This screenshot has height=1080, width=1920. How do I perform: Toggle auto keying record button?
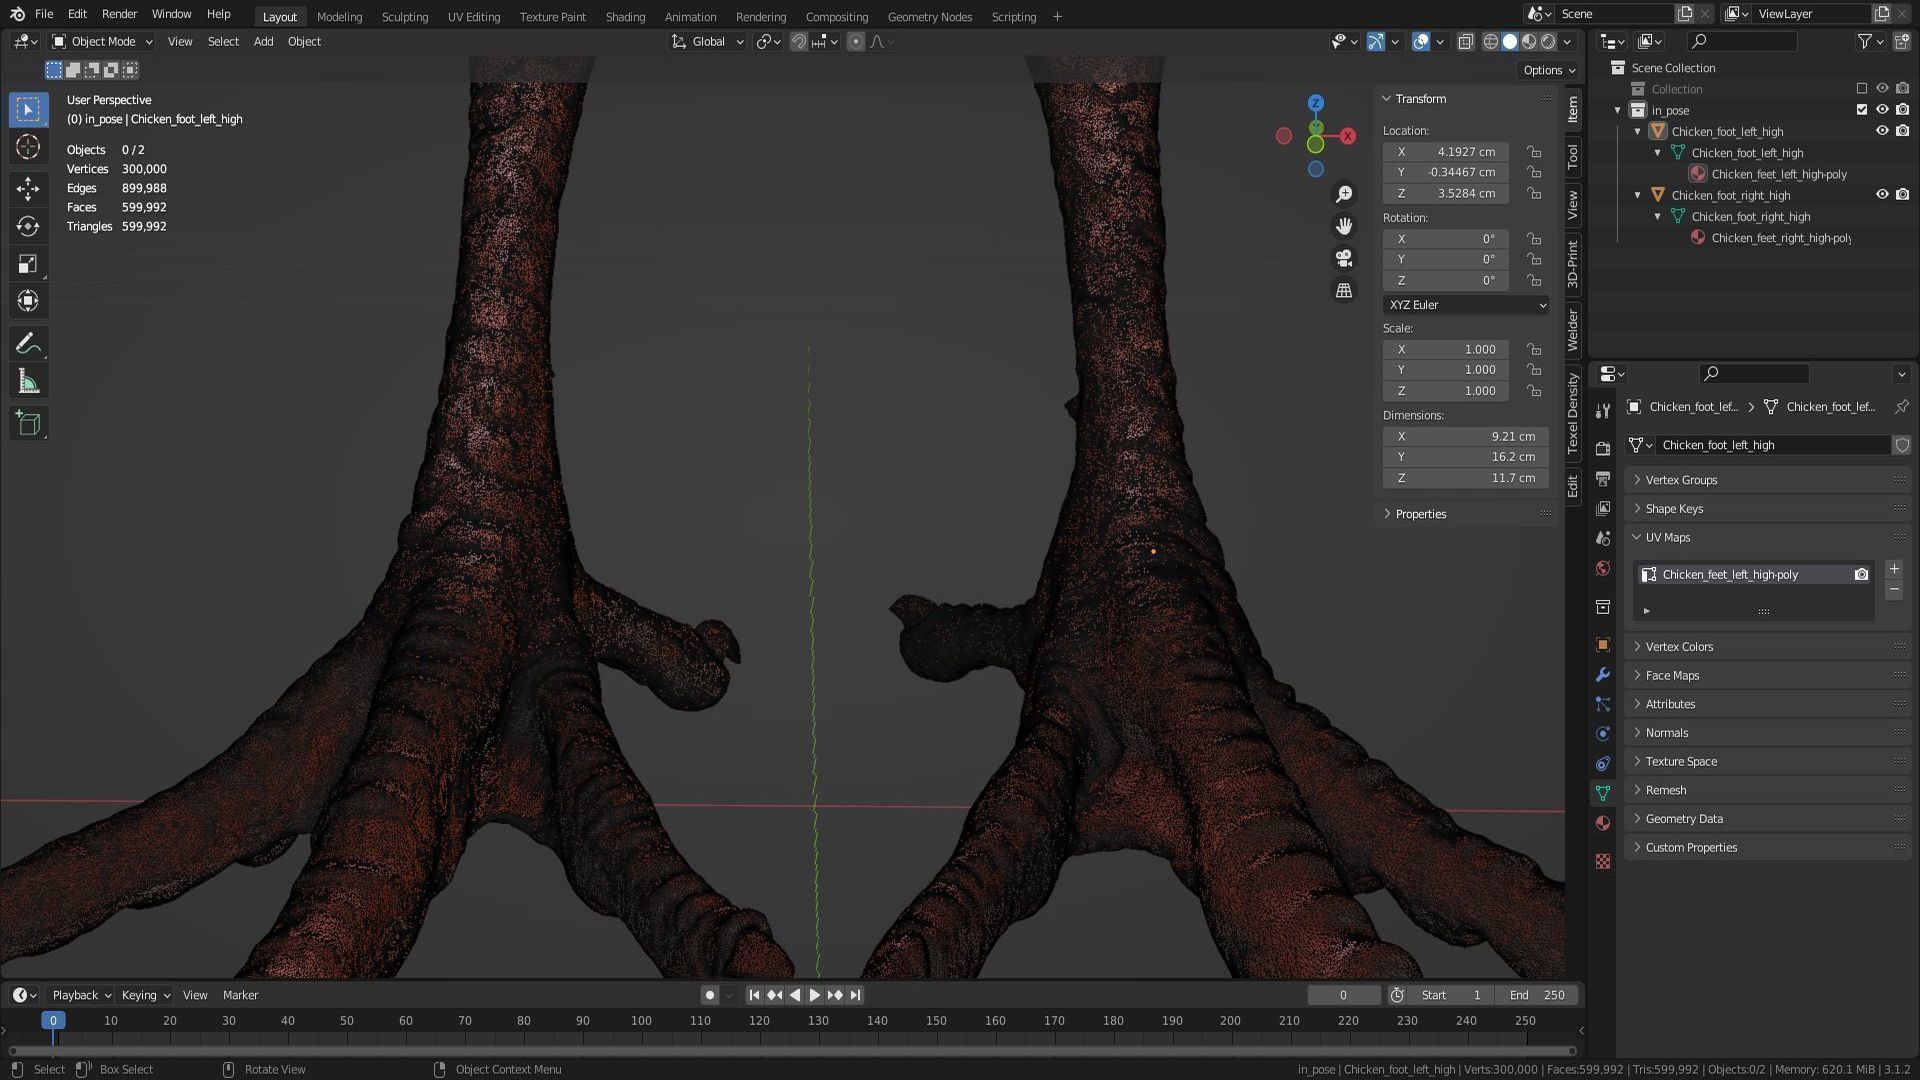709,995
